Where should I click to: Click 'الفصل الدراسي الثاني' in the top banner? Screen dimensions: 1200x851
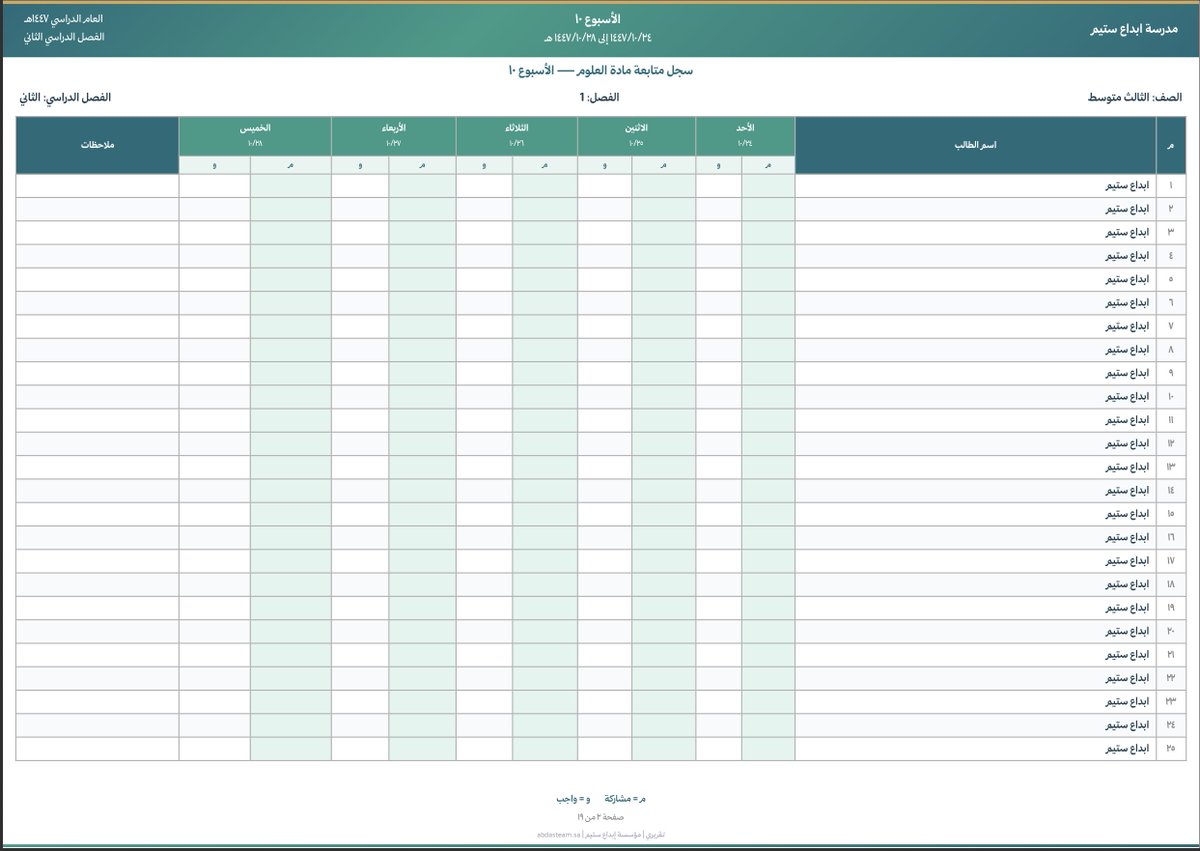63,37
